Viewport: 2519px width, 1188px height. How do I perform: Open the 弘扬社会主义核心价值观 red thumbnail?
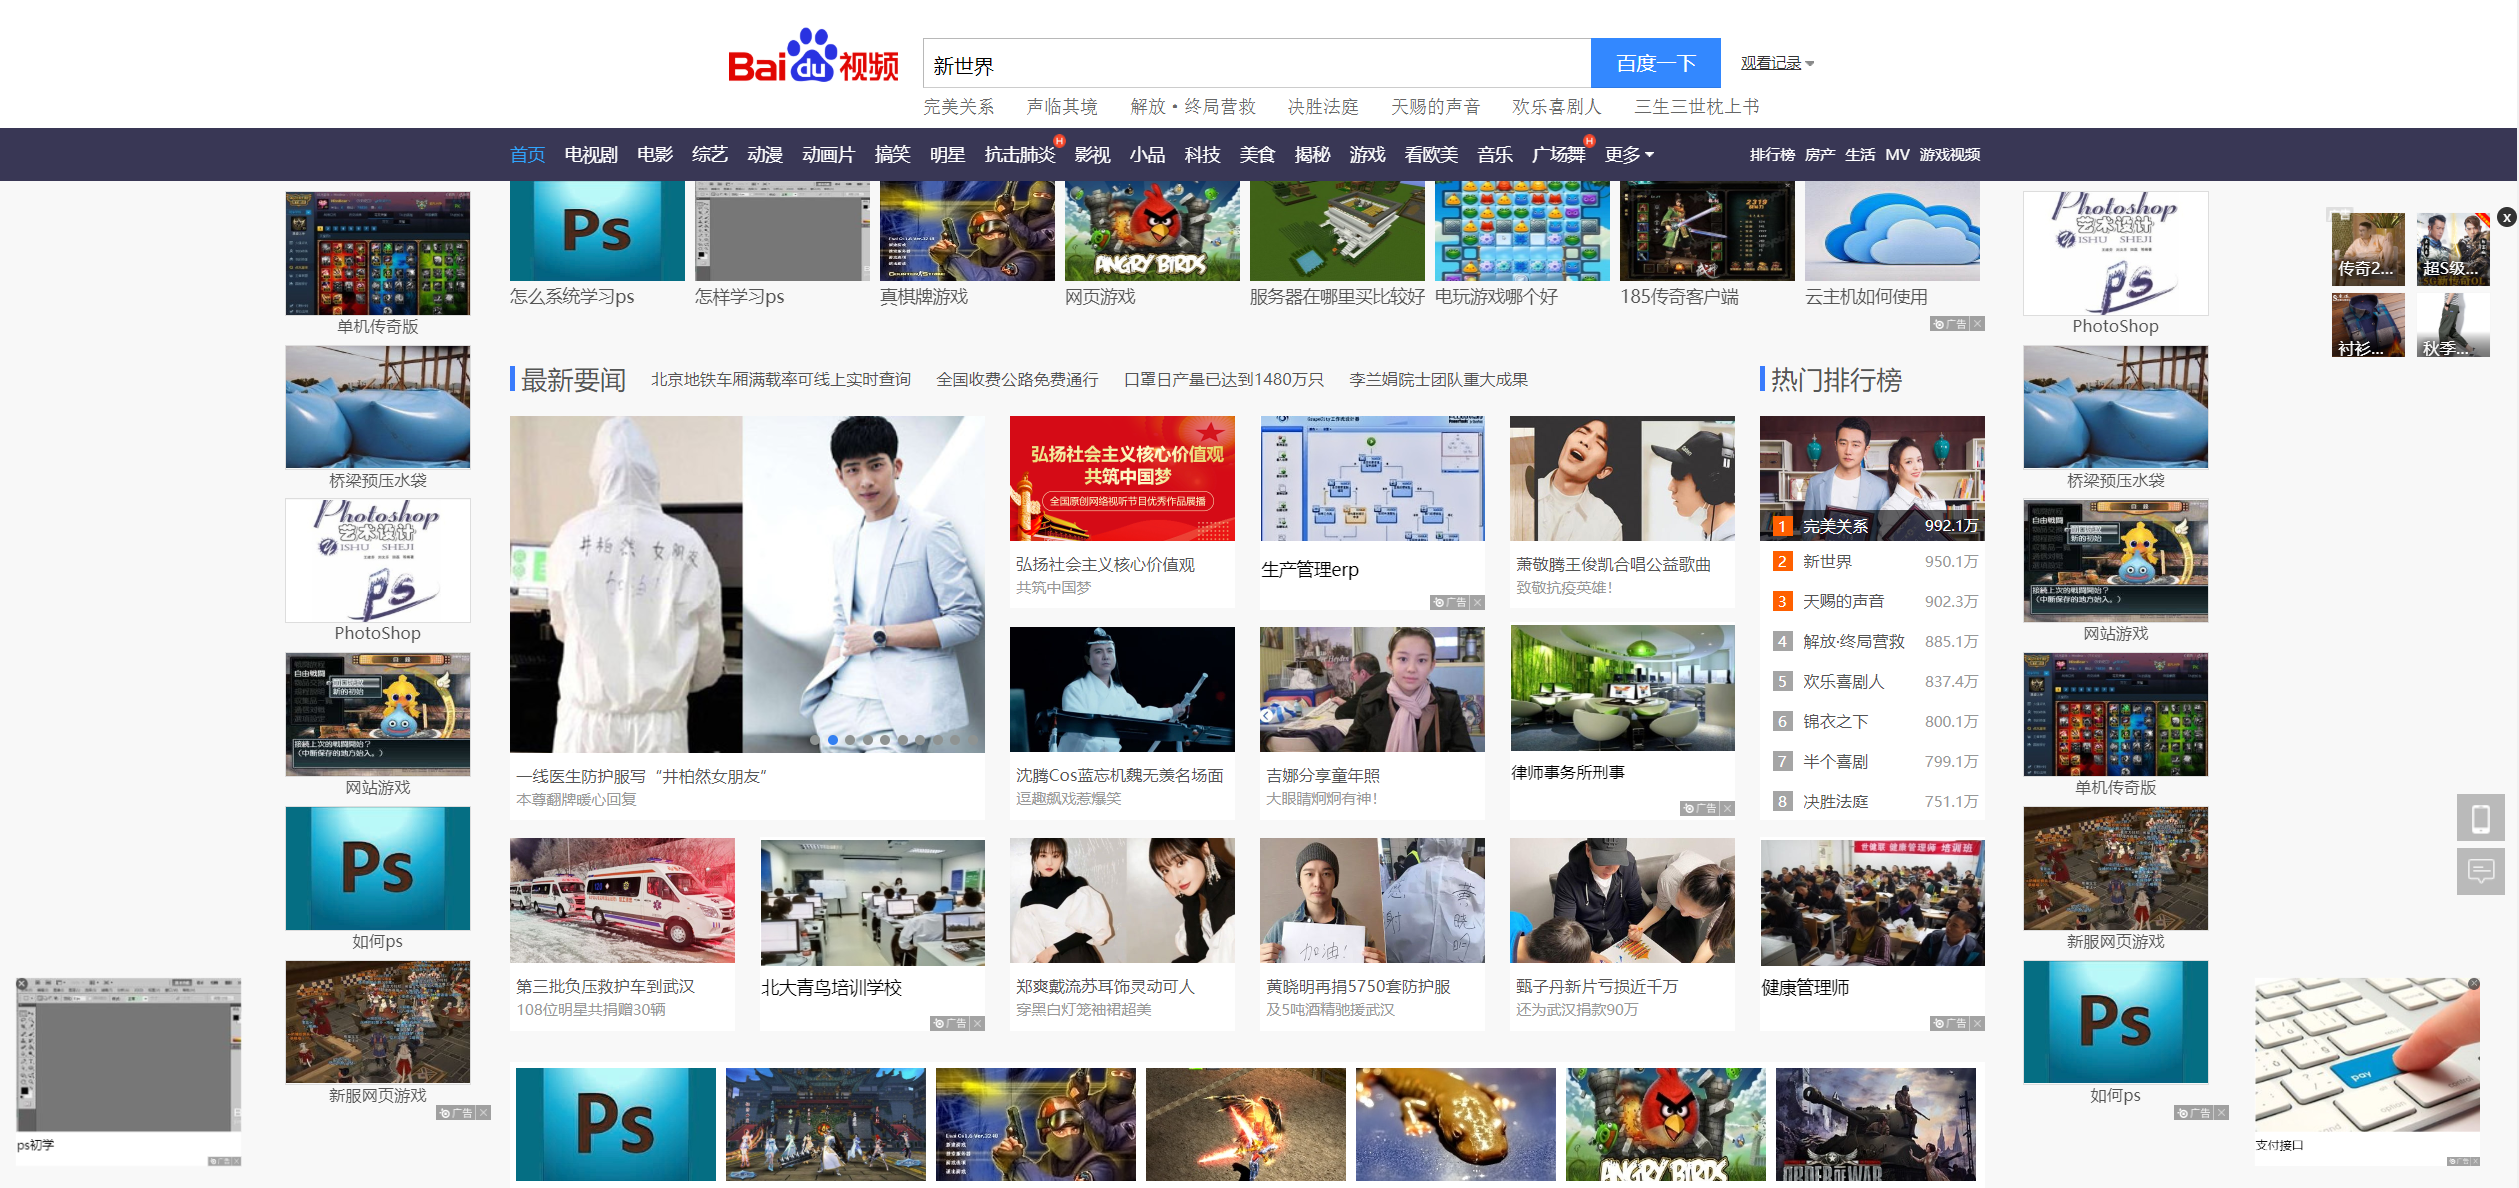1122,478
